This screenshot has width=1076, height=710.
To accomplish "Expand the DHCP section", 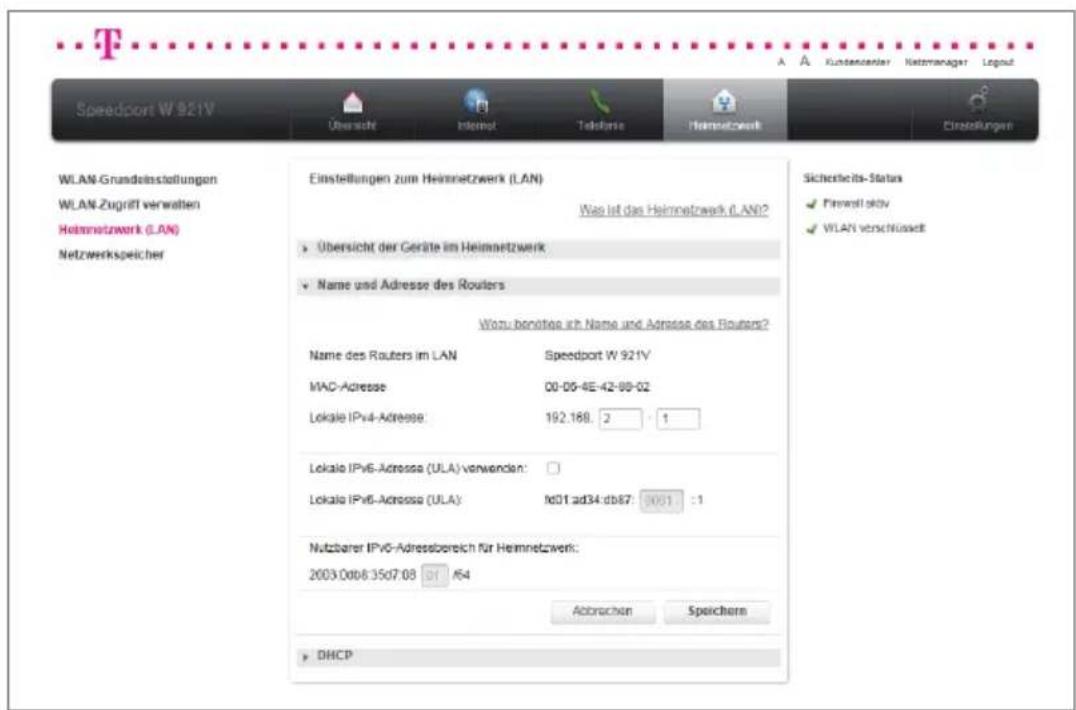I will pyautogui.click(x=540, y=656).
